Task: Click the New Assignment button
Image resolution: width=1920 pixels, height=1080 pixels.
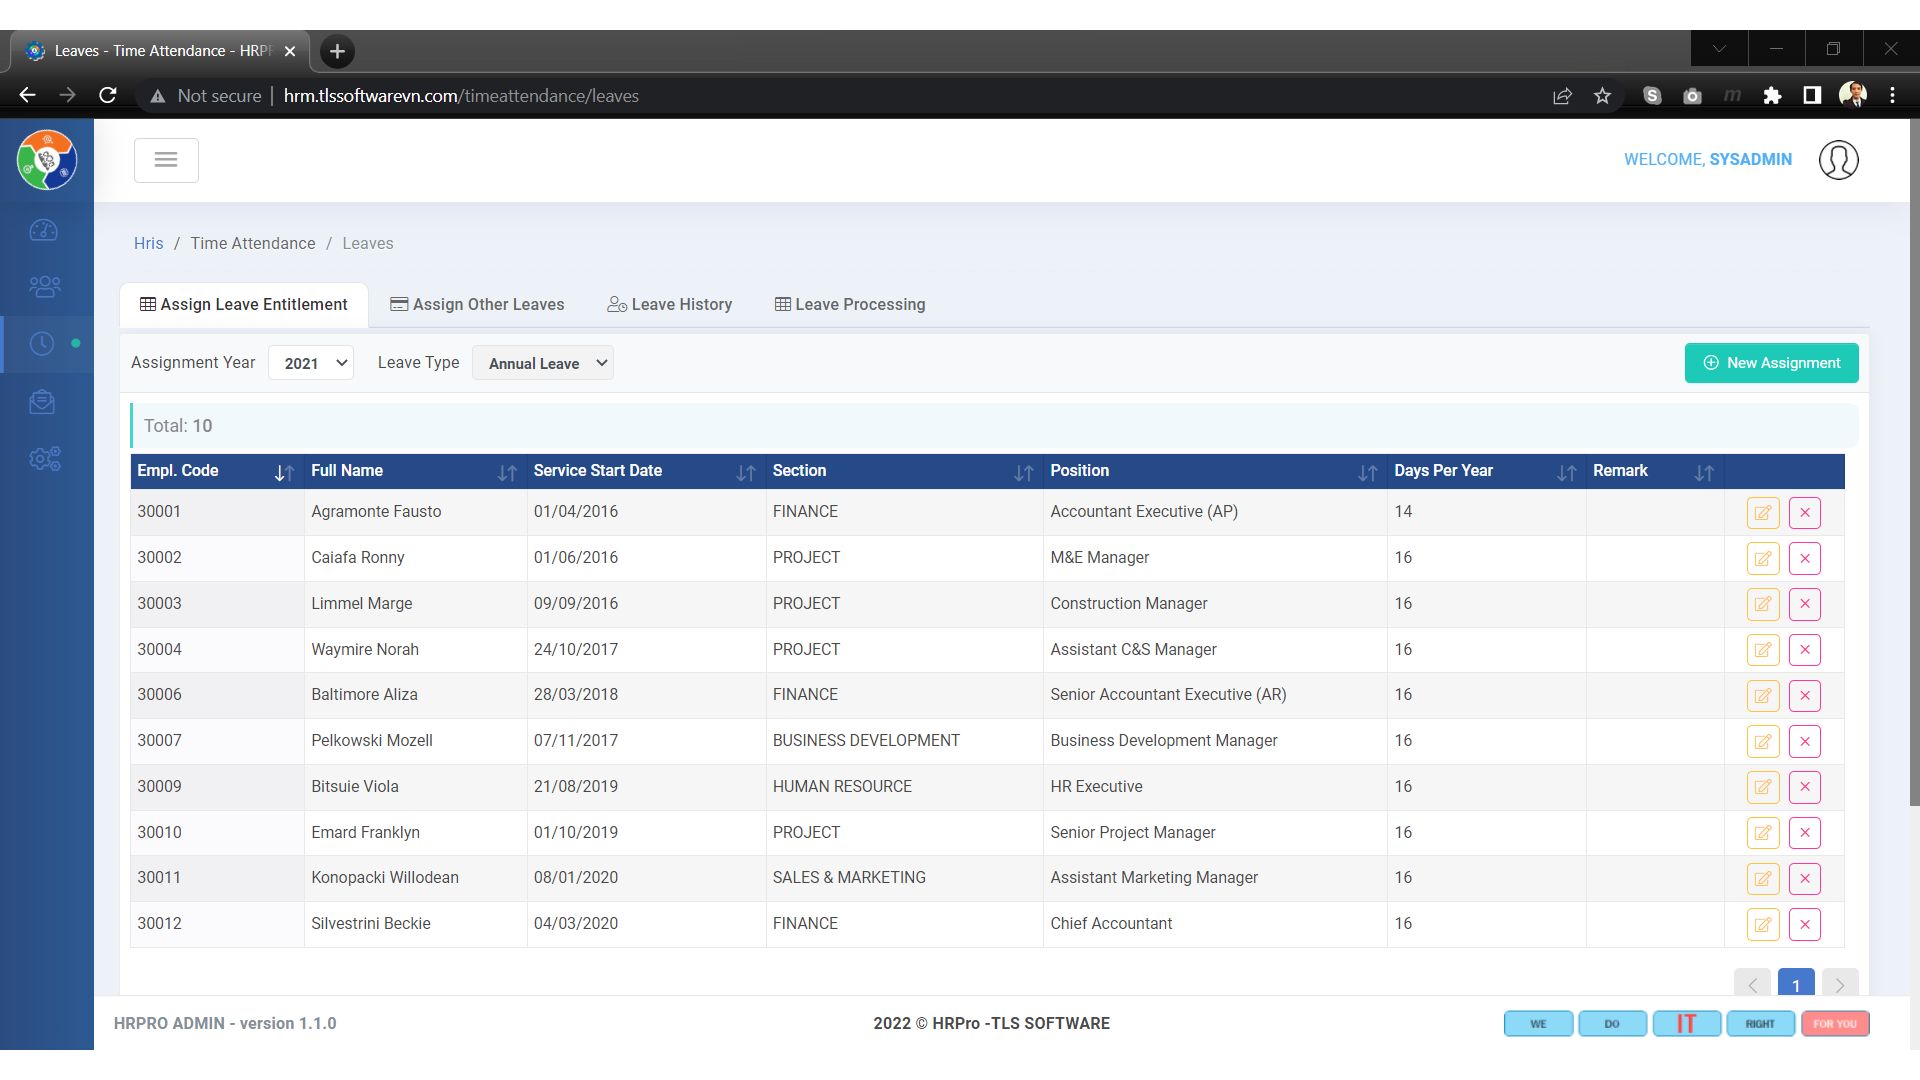Action: pyautogui.click(x=1771, y=363)
